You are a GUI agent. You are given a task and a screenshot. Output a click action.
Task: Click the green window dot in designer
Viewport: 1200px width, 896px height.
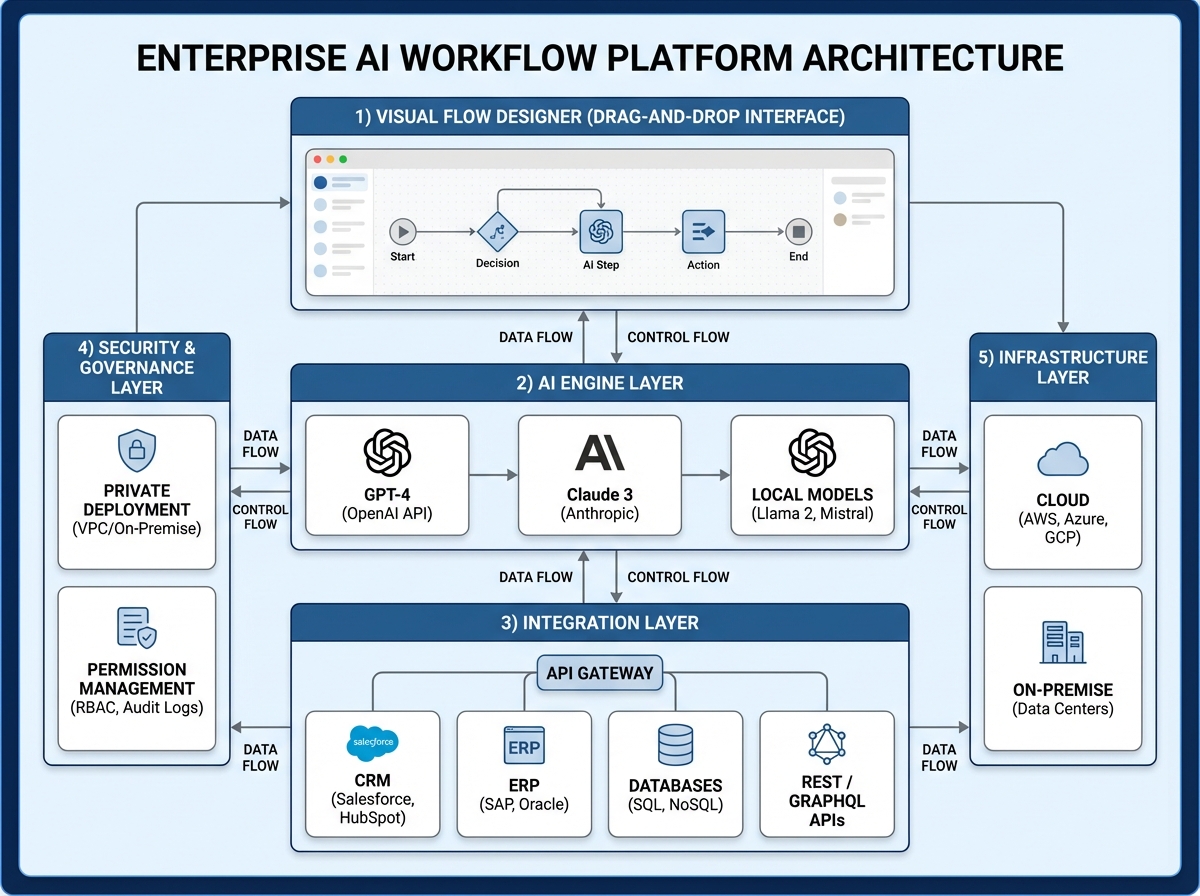[343, 159]
